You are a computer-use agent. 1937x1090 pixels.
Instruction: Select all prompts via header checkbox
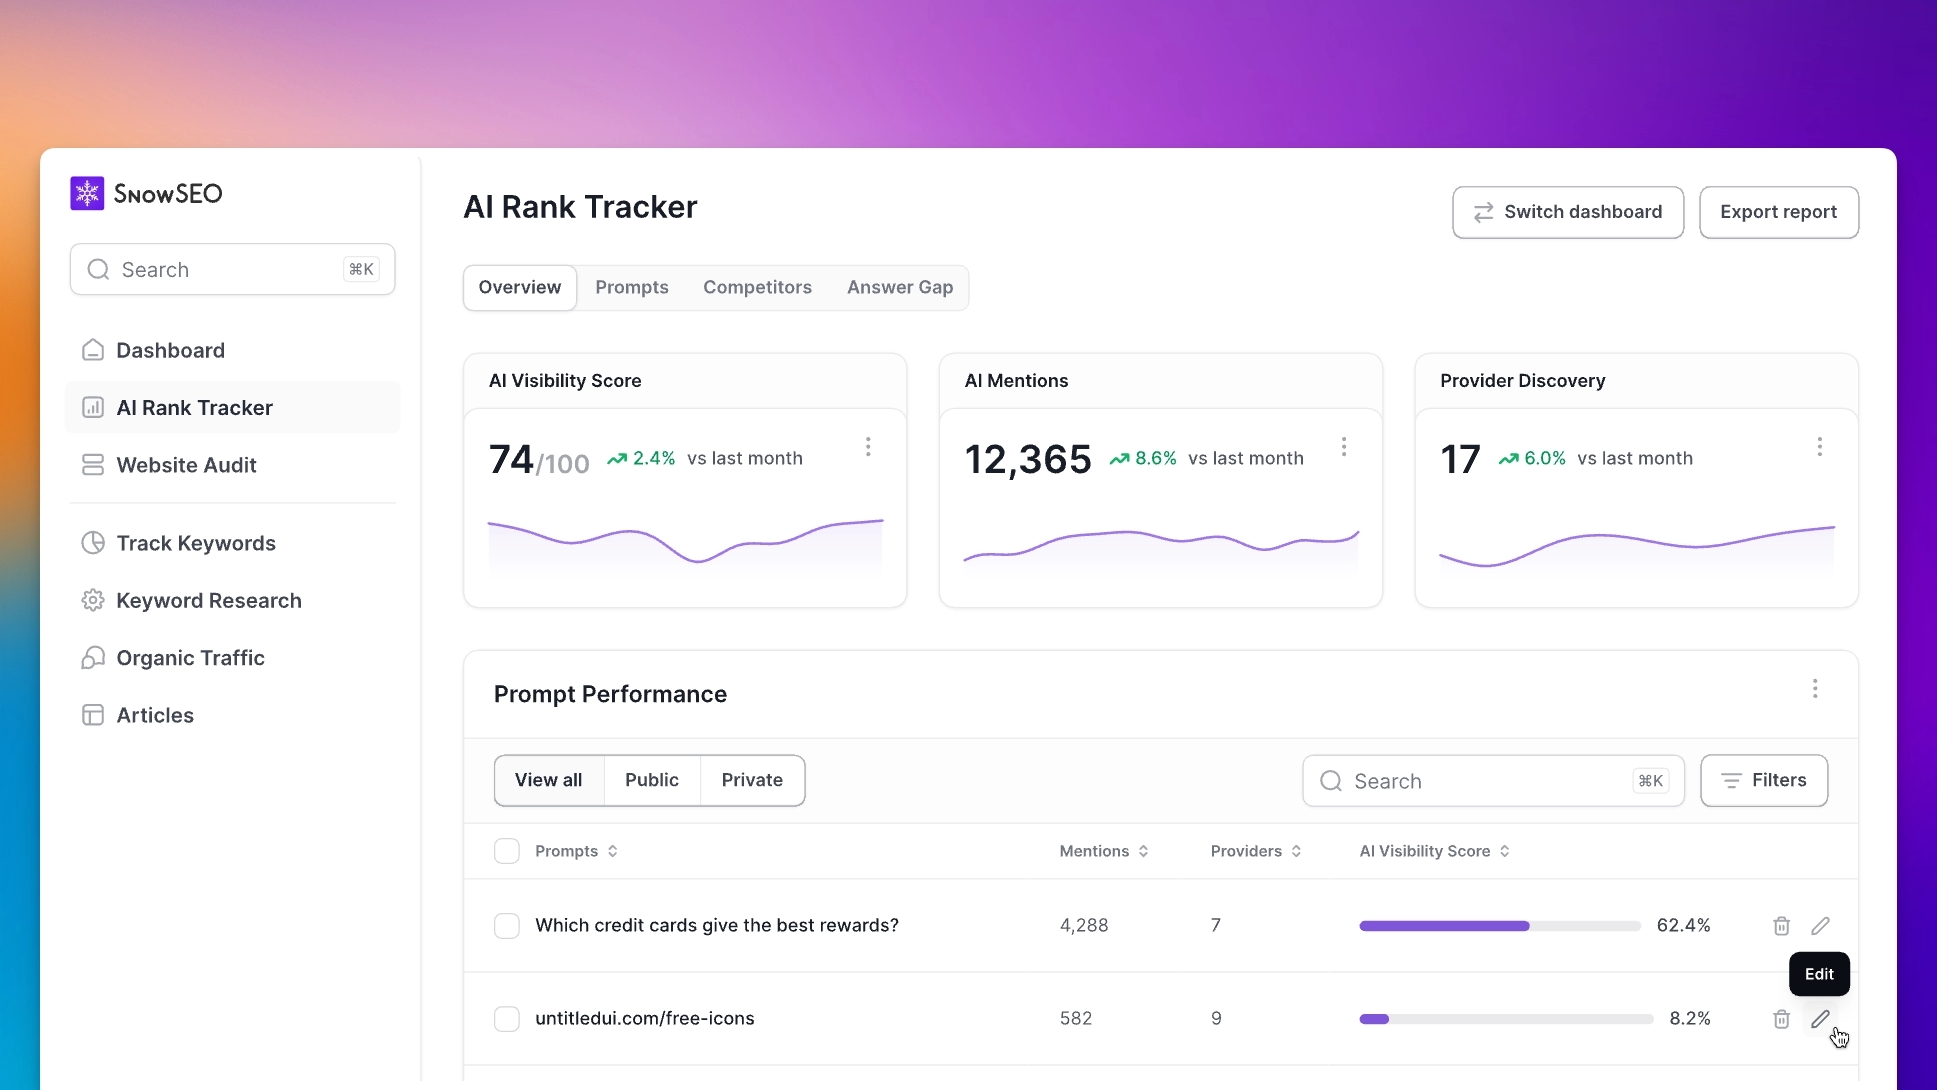pos(507,851)
